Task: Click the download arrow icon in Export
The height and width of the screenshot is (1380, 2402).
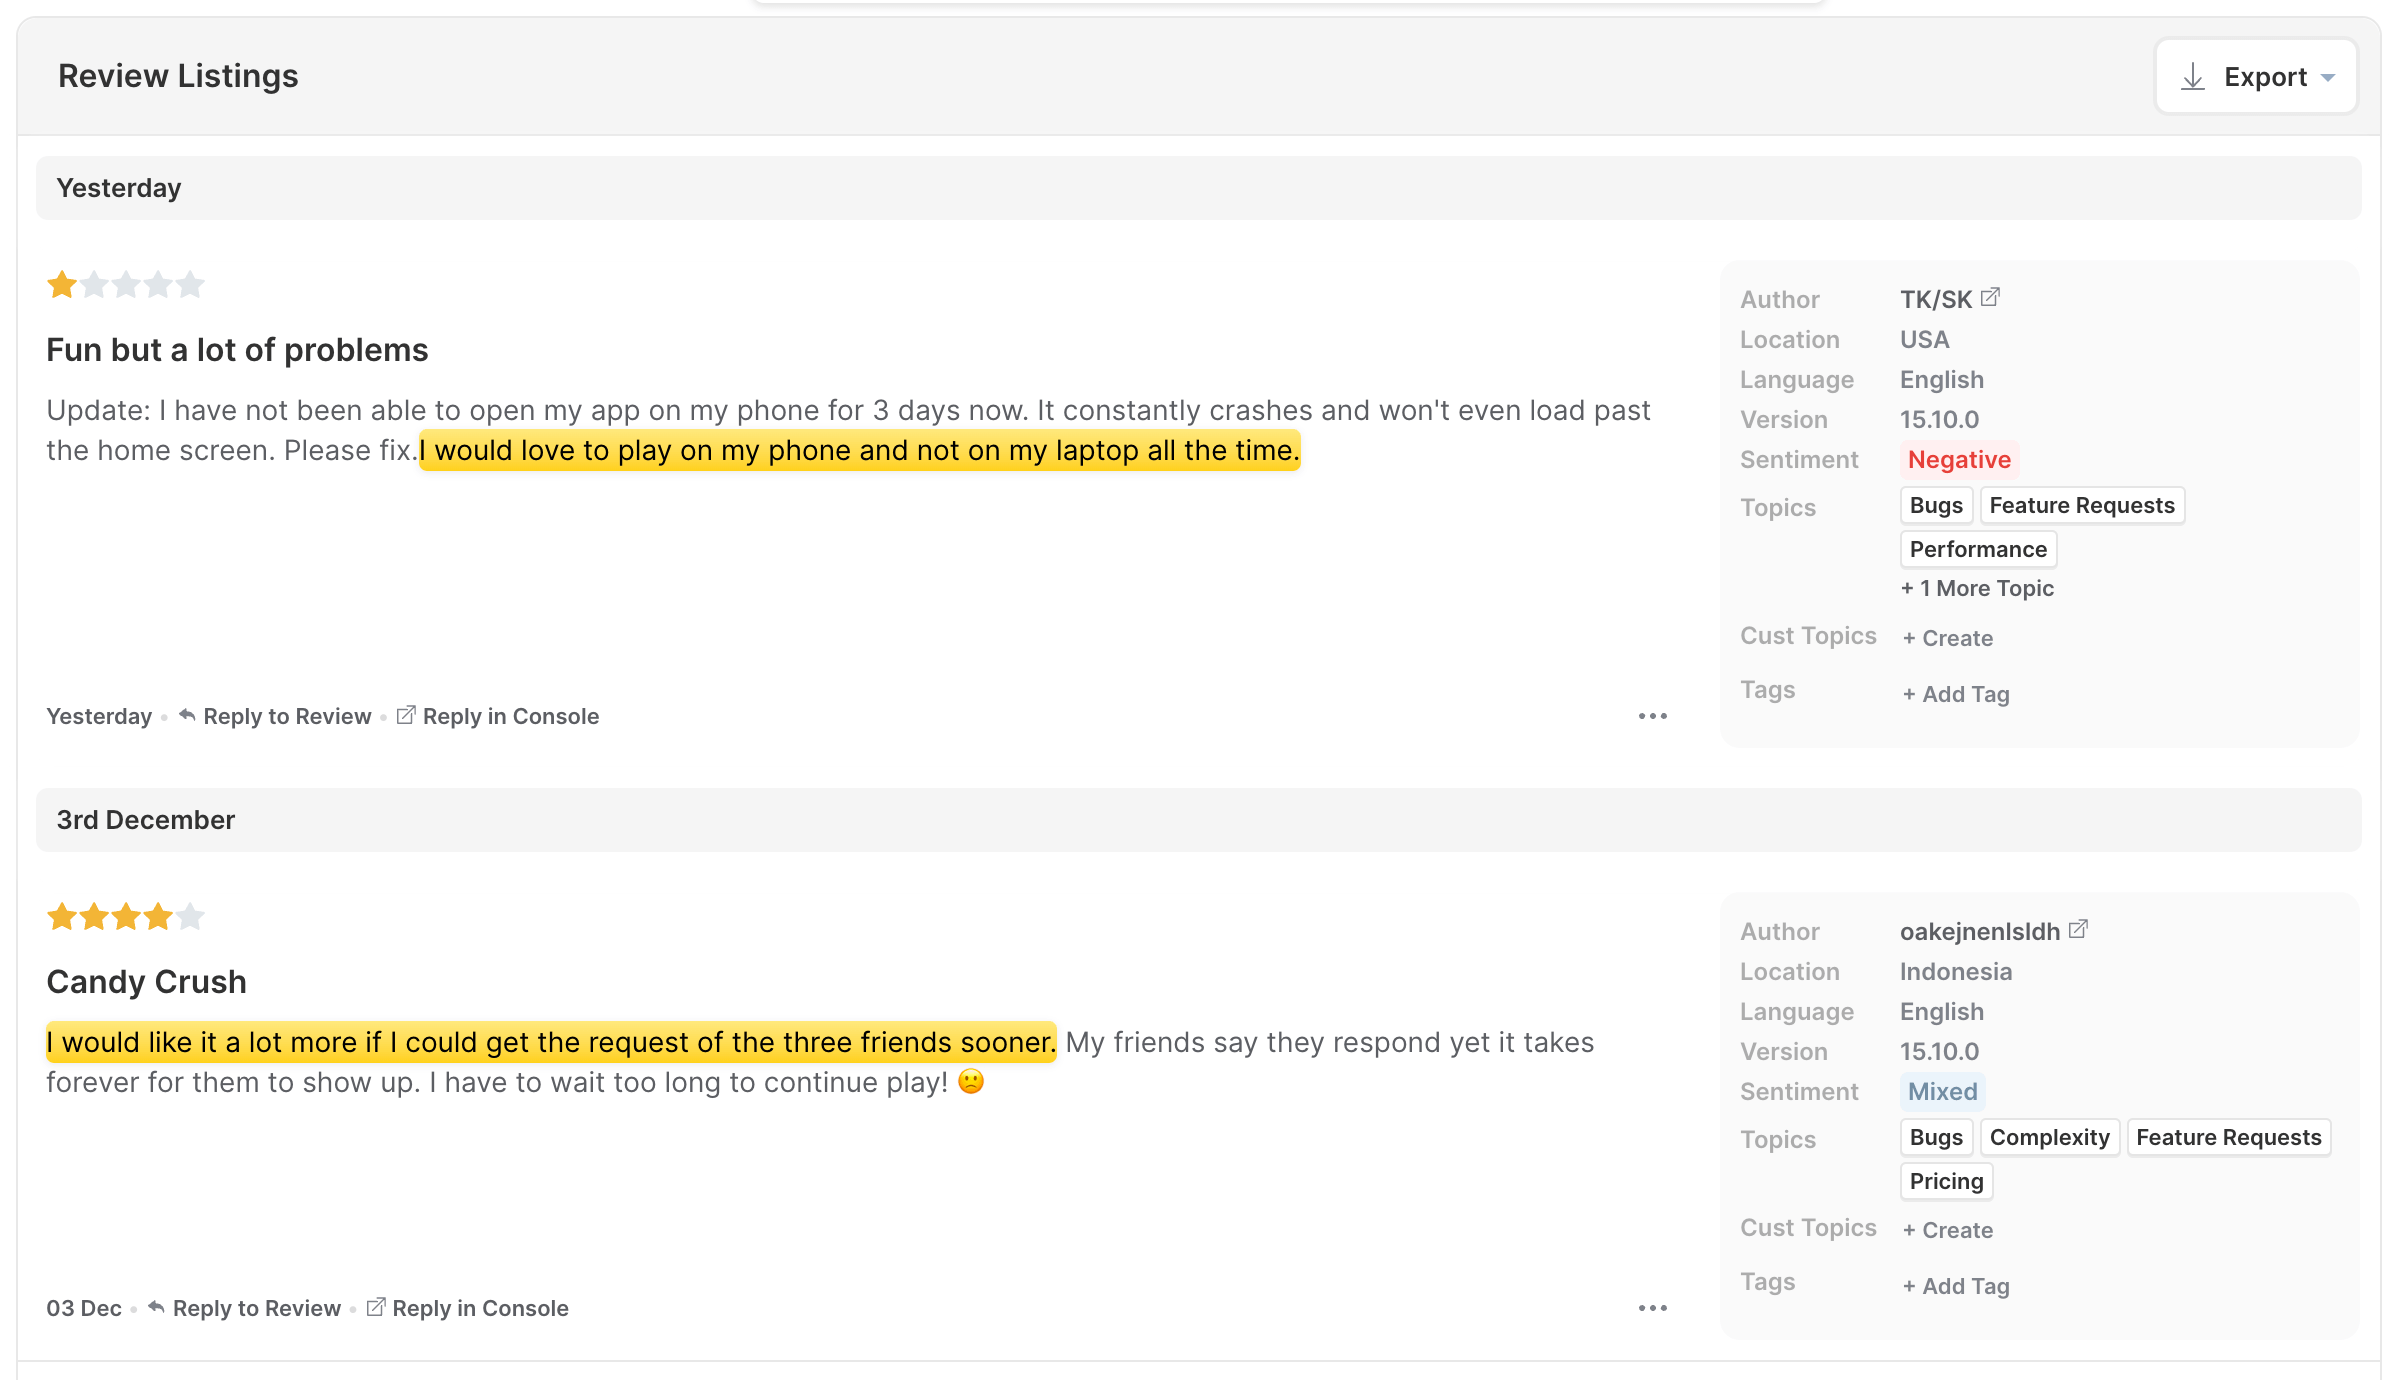Action: [2192, 77]
